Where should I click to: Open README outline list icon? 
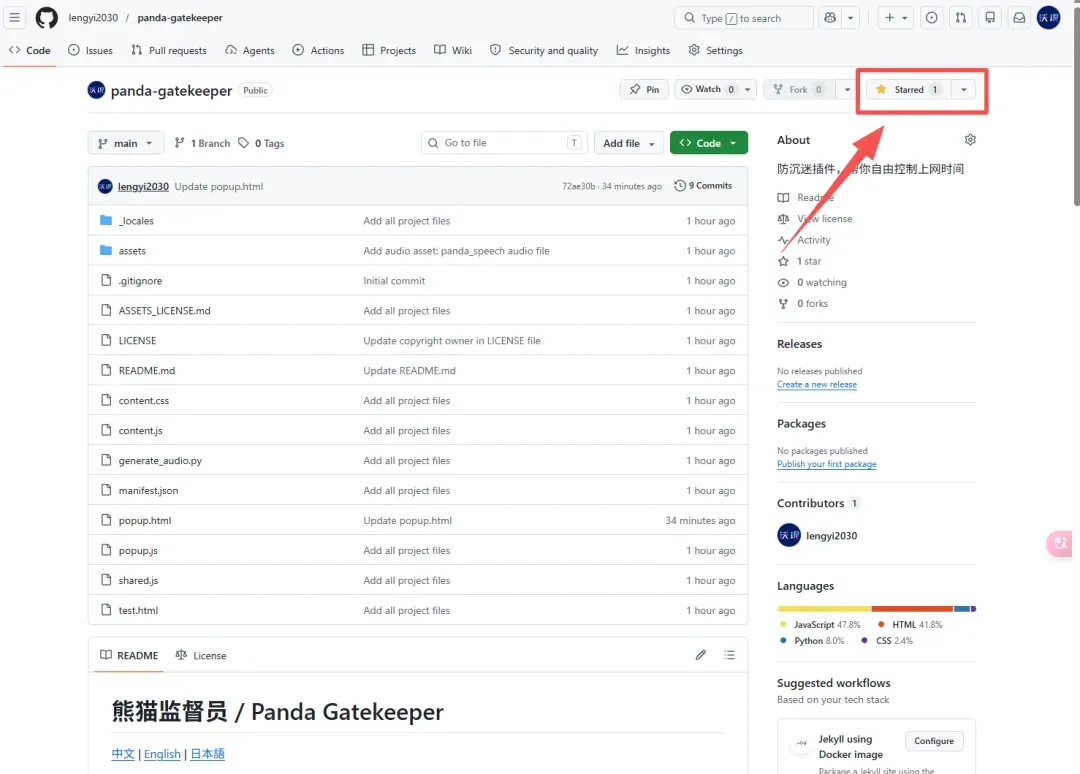point(729,655)
